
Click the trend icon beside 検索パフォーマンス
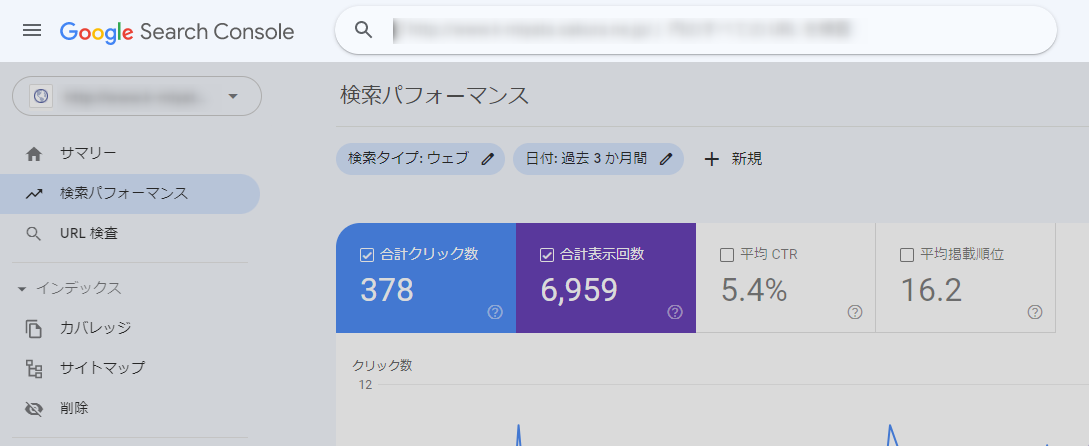point(33,194)
